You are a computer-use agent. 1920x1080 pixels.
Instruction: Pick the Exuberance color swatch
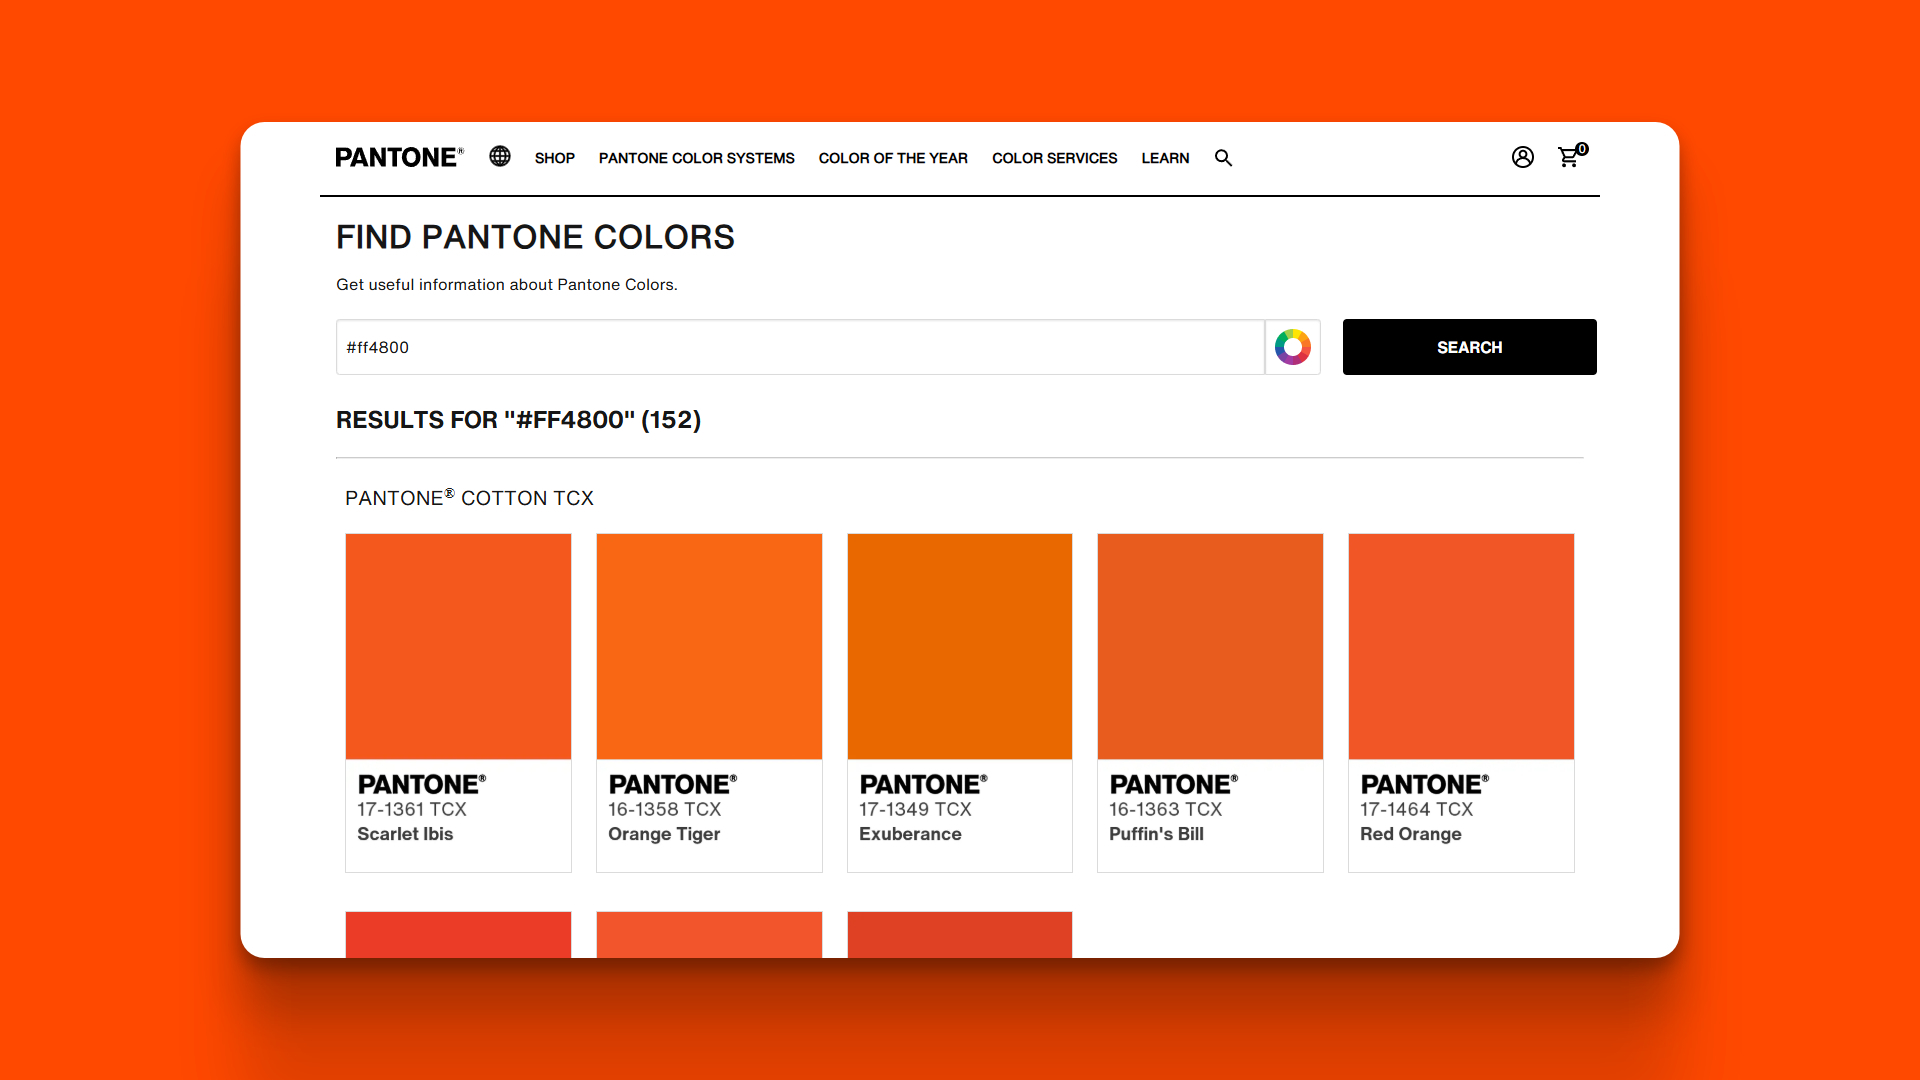pos(960,646)
